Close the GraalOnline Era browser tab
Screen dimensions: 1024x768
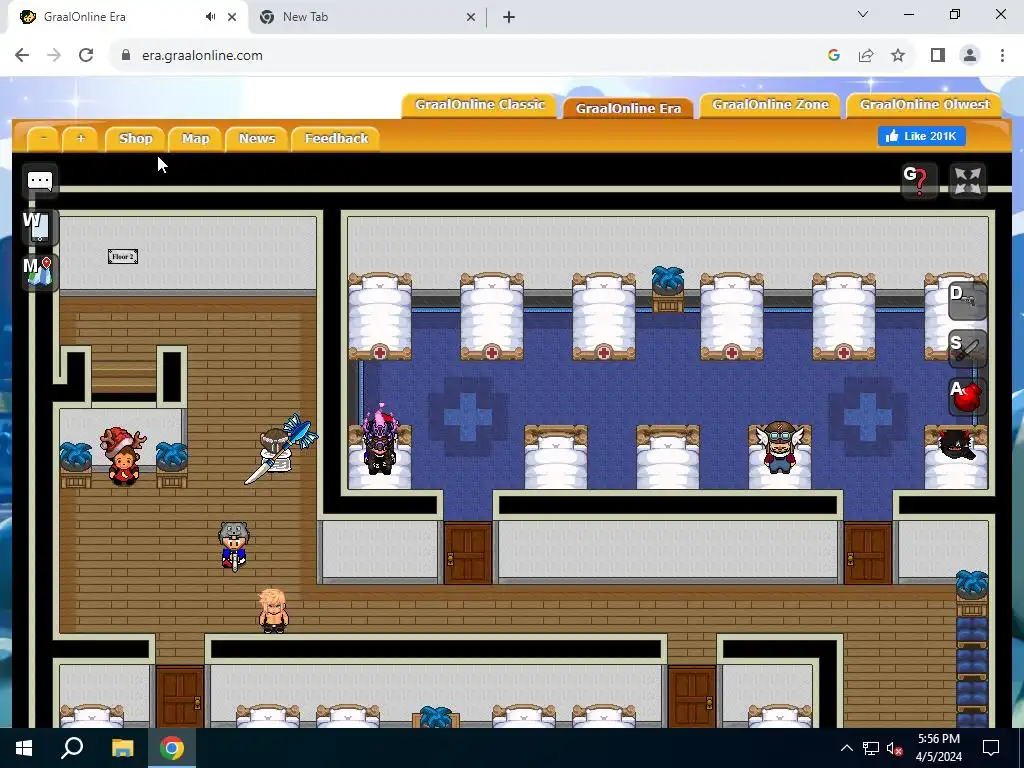(232, 17)
